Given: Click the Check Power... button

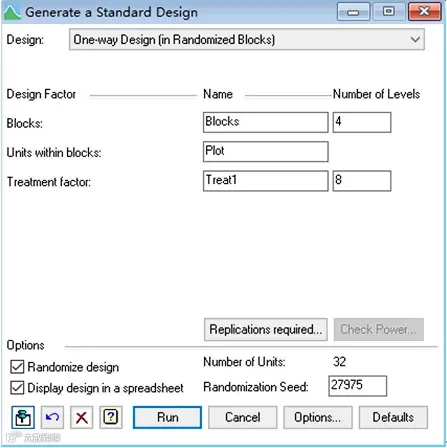Looking at the screenshot, I should click(x=379, y=329).
